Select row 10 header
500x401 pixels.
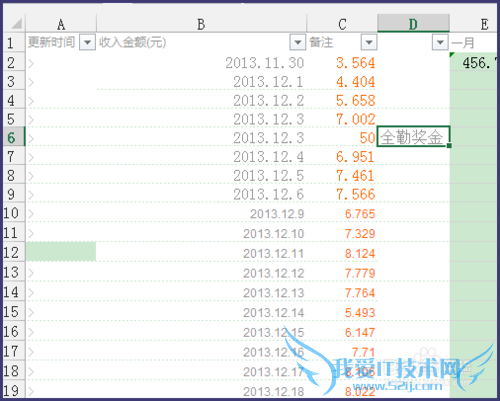(14, 213)
